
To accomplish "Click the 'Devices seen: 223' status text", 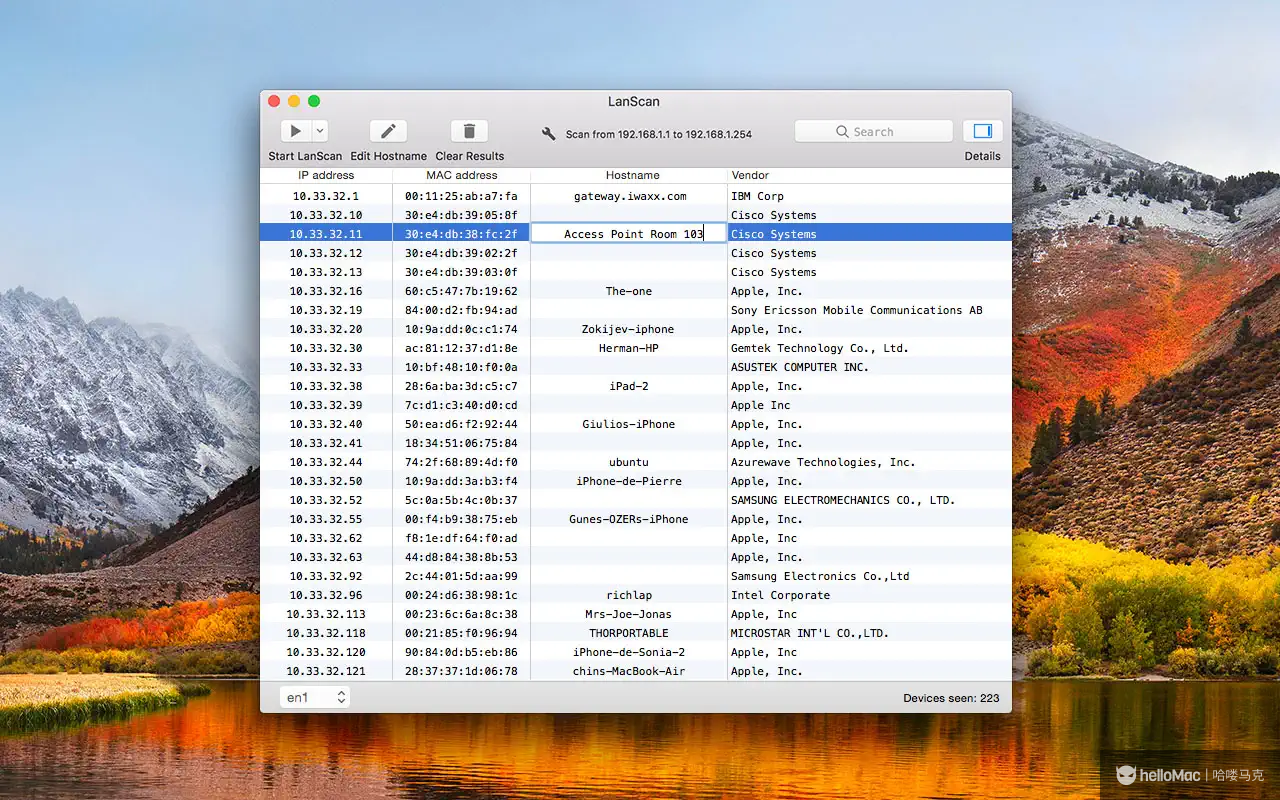I will click(951, 698).
